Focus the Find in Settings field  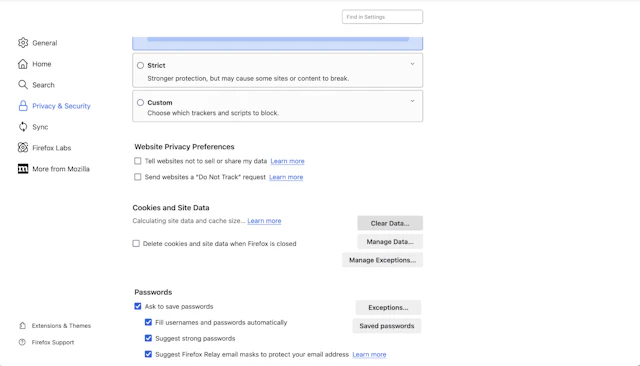click(382, 17)
